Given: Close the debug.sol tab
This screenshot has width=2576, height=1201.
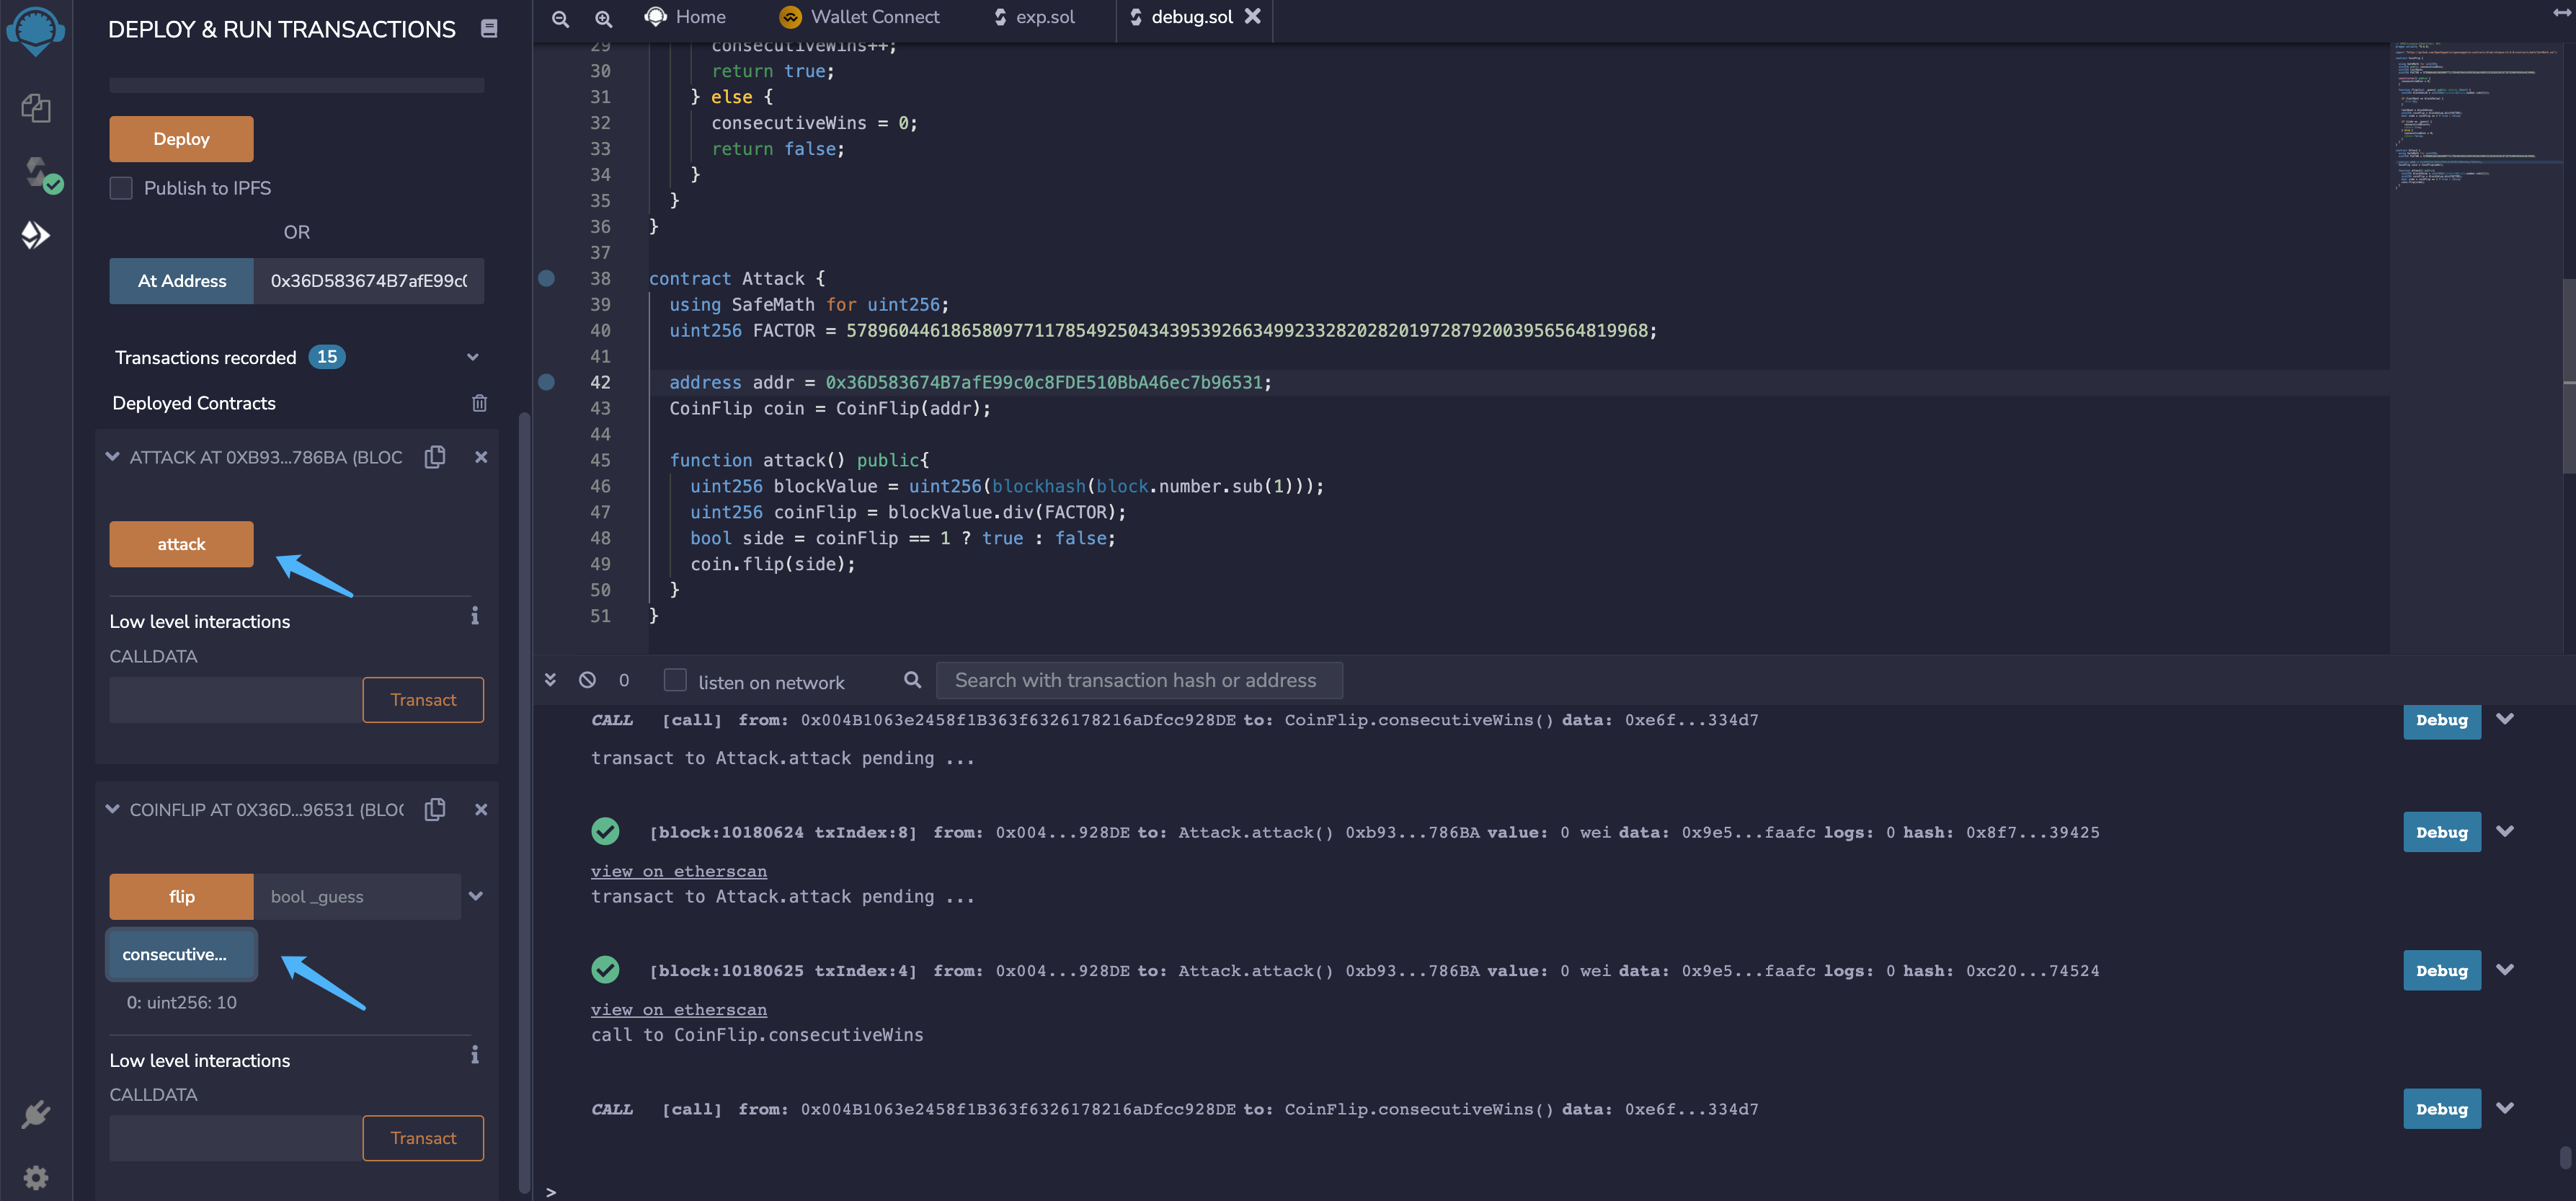Looking at the screenshot, I should point(1252,16).
